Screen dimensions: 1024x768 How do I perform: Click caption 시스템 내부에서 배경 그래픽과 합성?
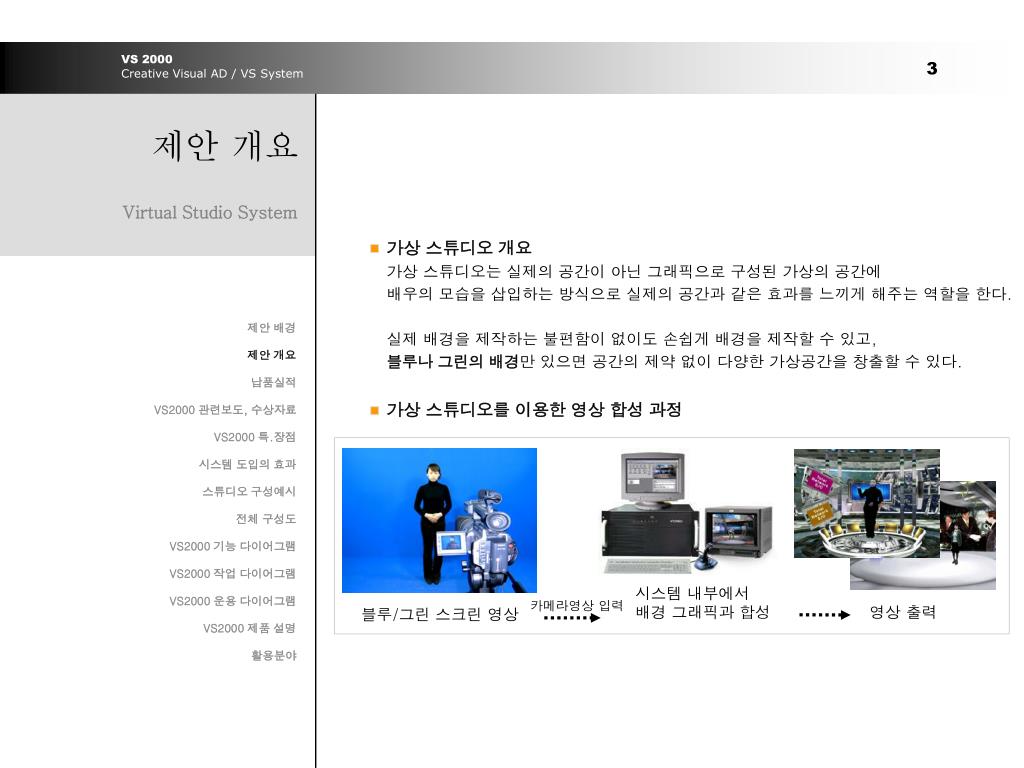pos(702,602)
